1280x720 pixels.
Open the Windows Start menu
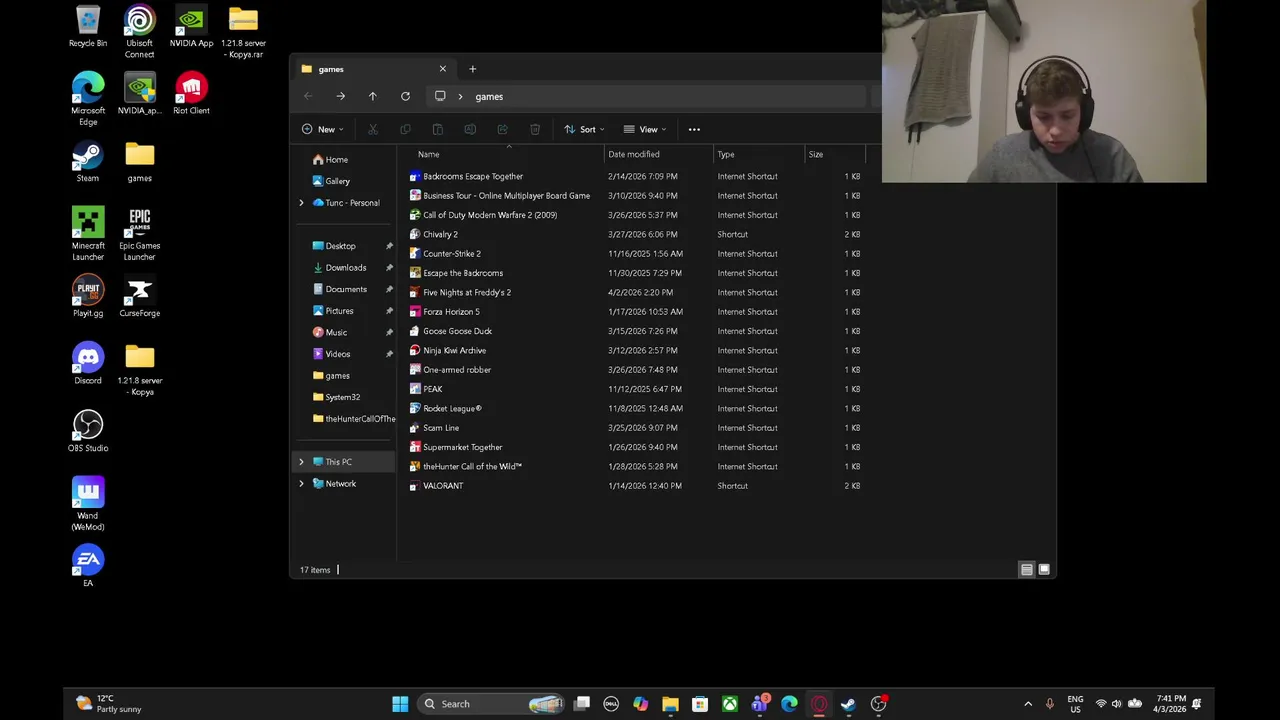(400, 704)
